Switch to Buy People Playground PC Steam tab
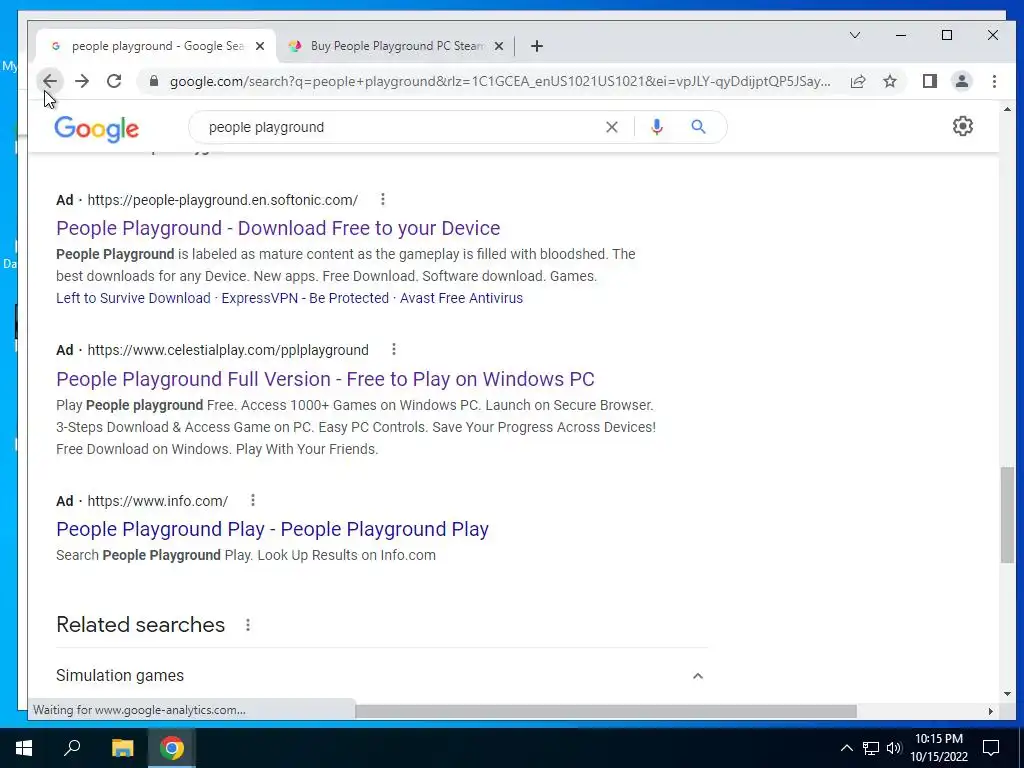Screen dimensions: 1024x768 click(x=397, y=46)
